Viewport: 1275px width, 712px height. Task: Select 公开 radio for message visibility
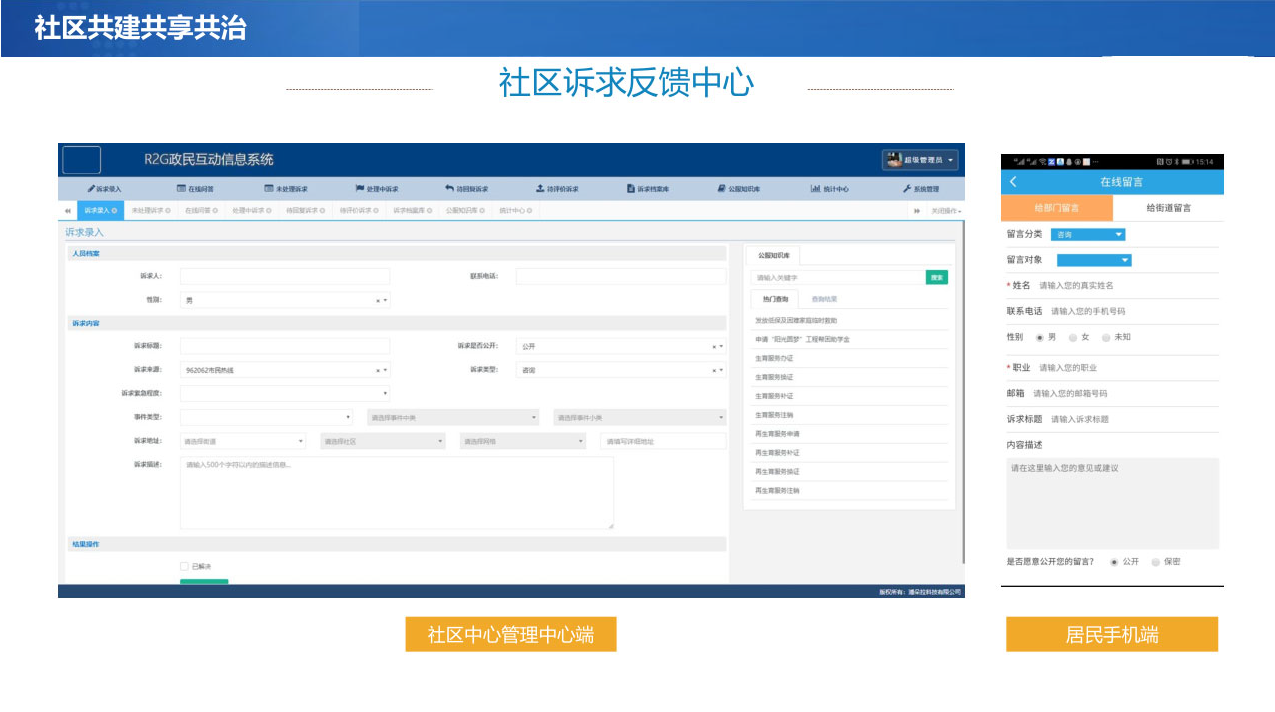coord(1114,562)
